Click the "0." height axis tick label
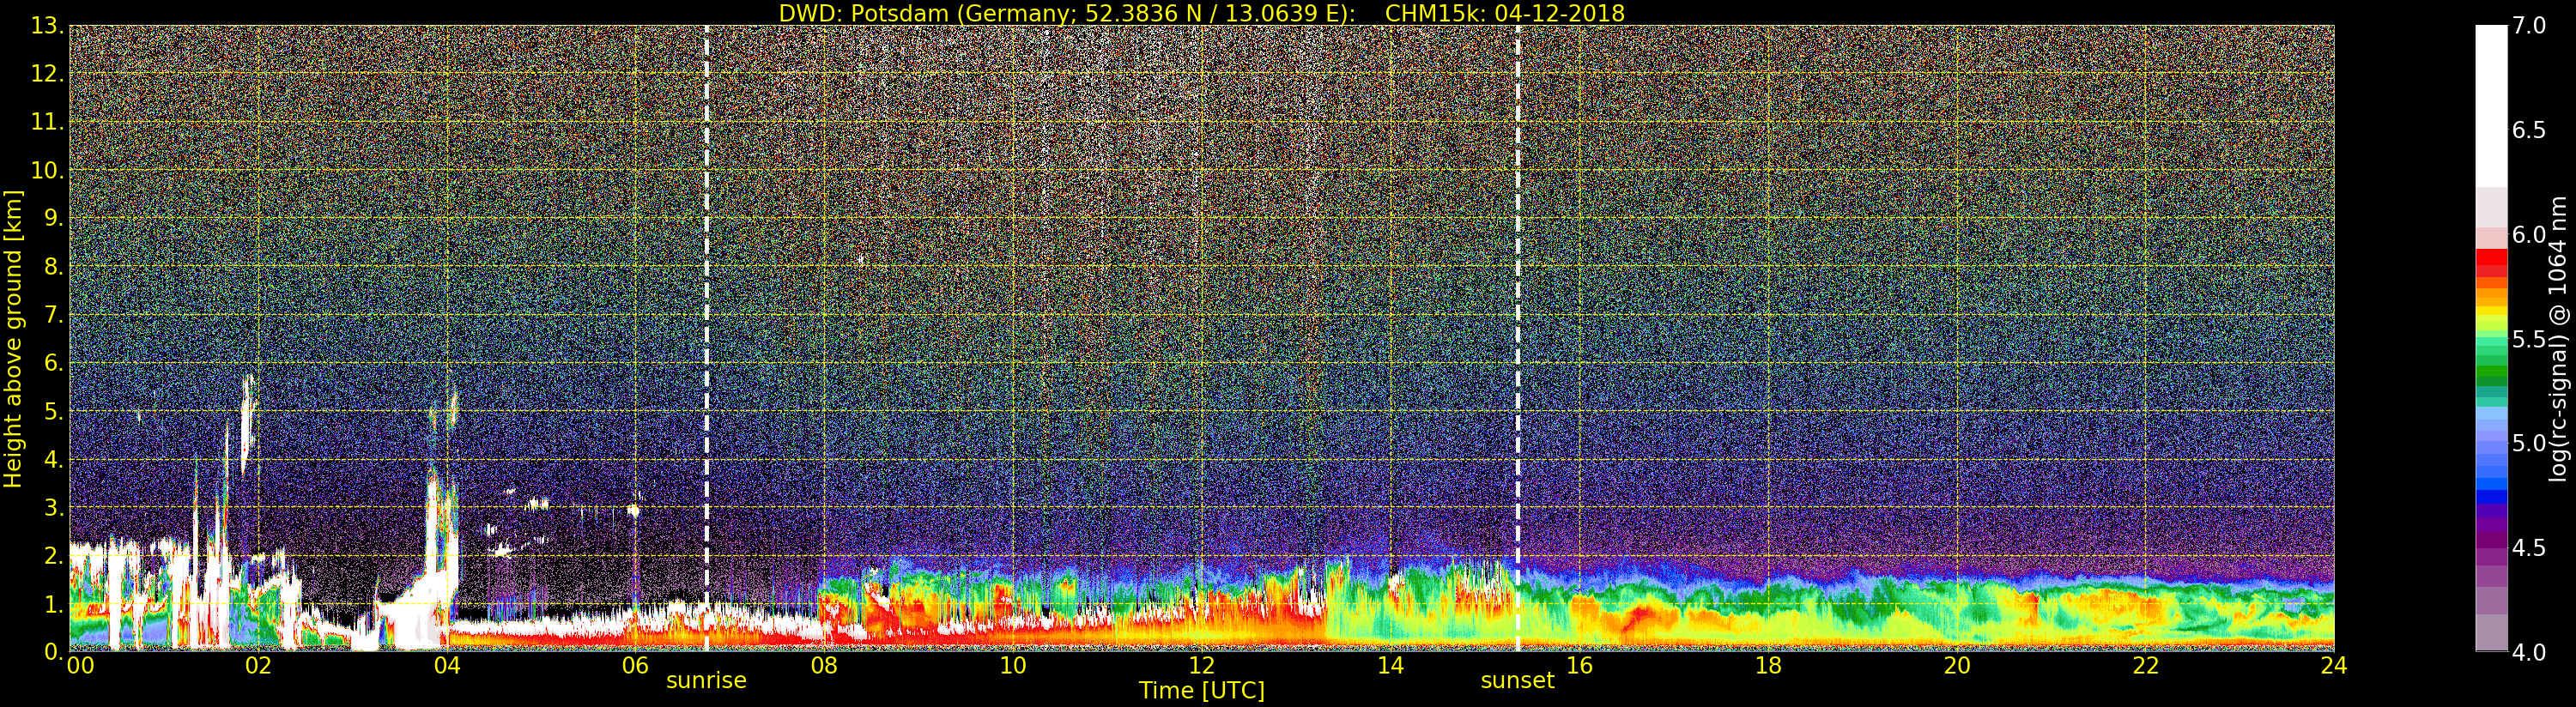The height and width of the screenshot is (707, 2576). [53, 652]
